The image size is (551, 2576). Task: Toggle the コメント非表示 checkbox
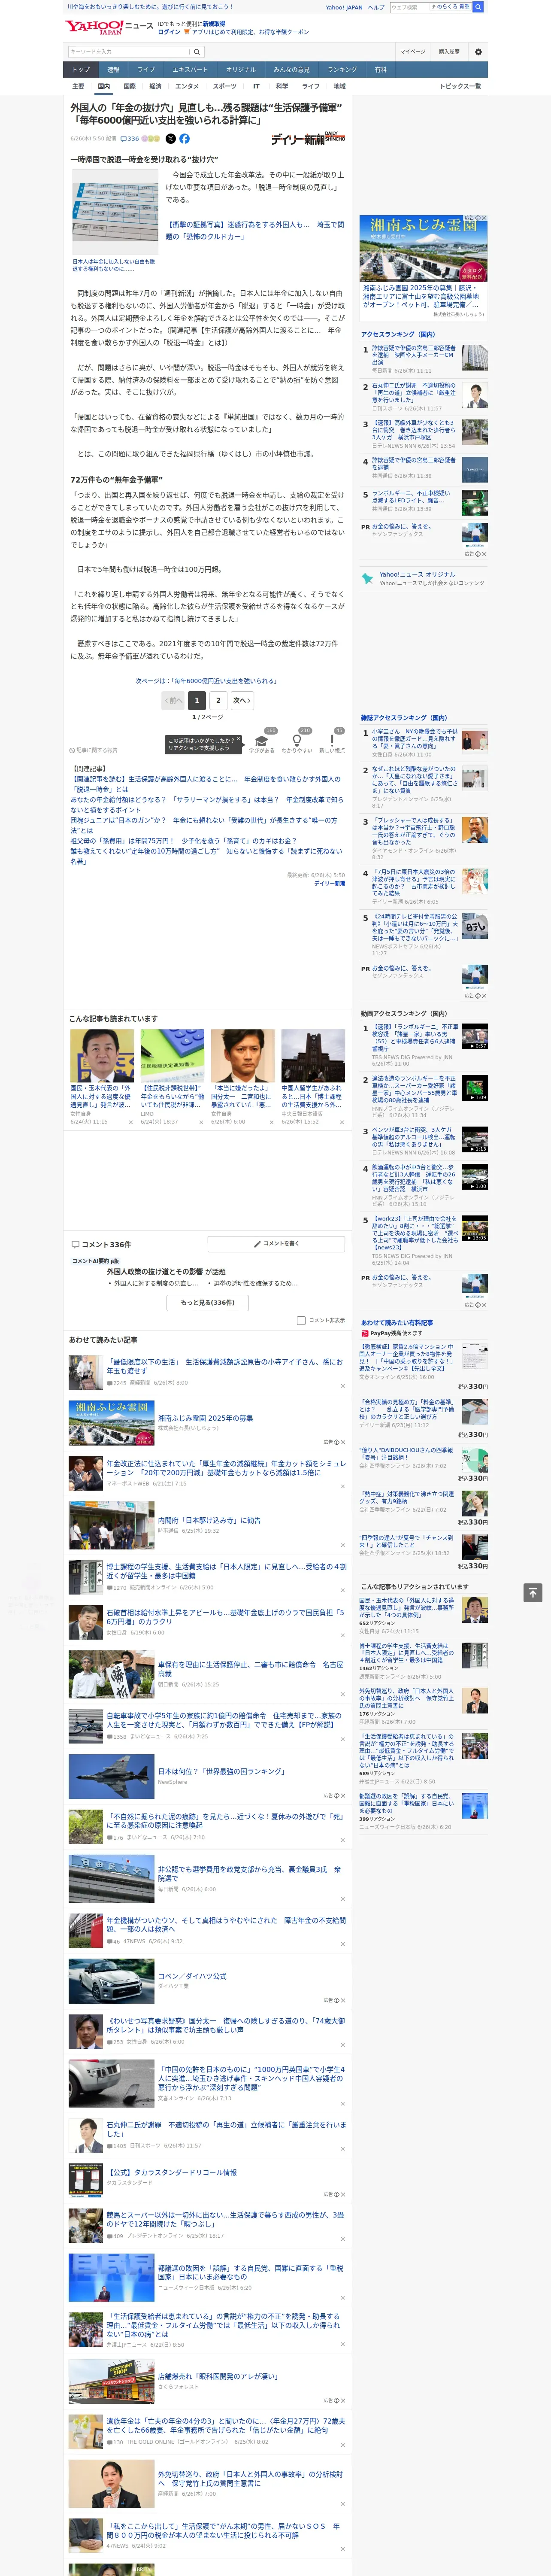301,1320
